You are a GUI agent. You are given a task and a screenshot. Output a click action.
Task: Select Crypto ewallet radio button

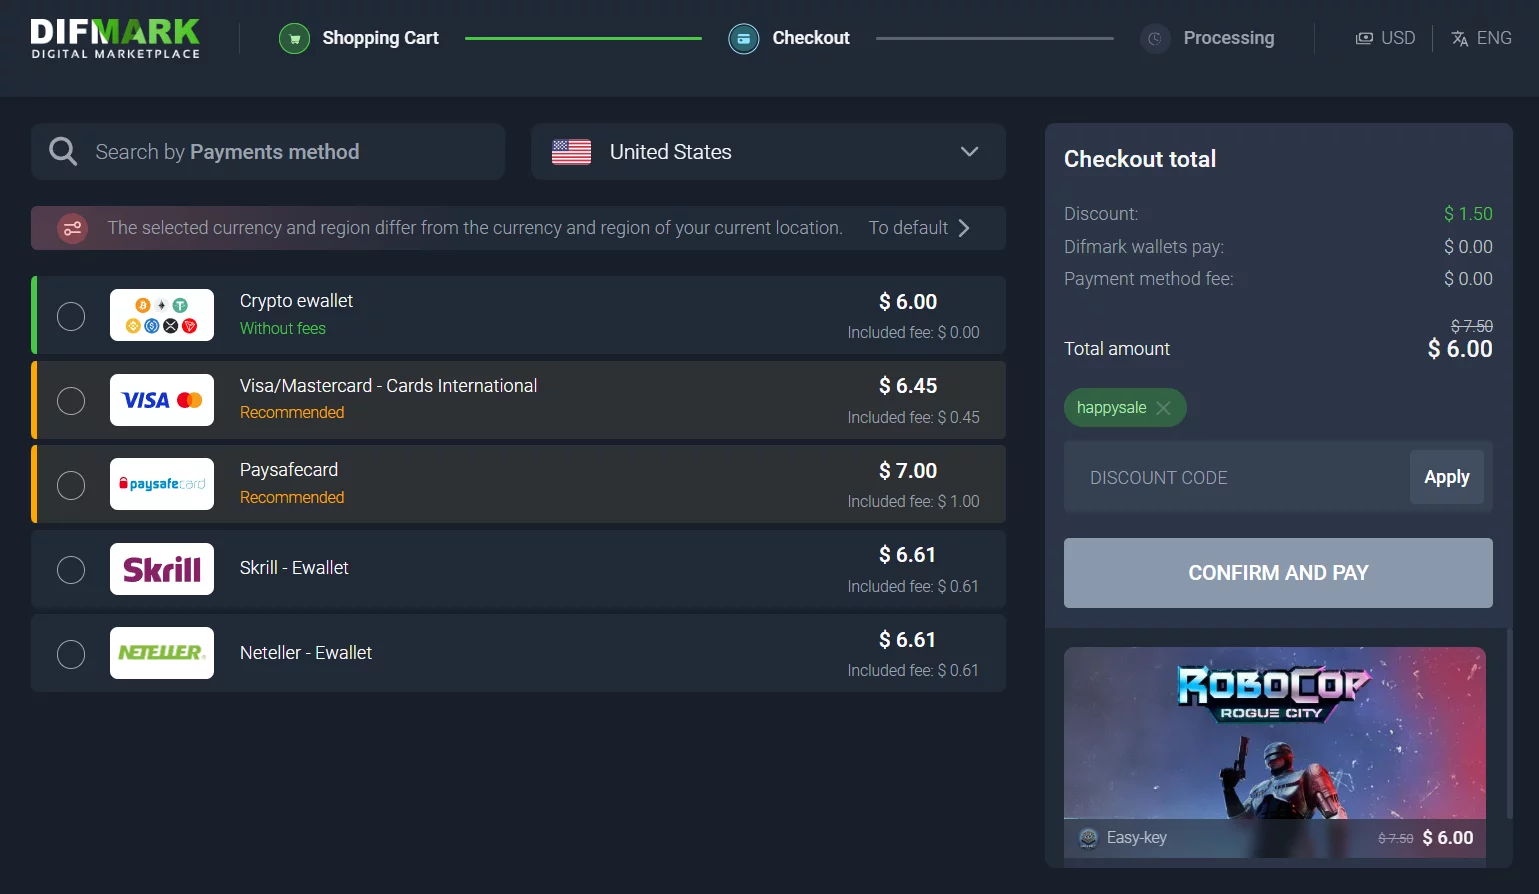click(x=71, y=316)
